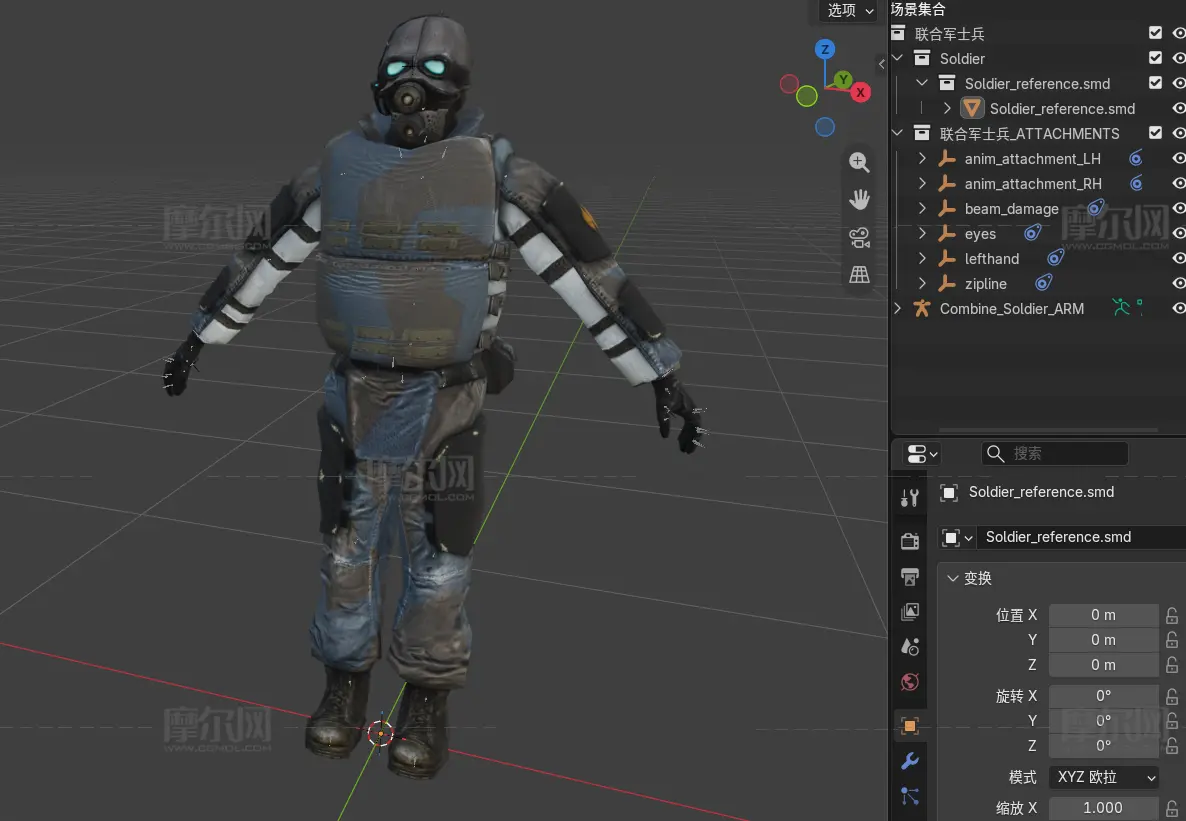Toggle the camera view icon
Screen dimensions: 1186x821
[858, 237]
